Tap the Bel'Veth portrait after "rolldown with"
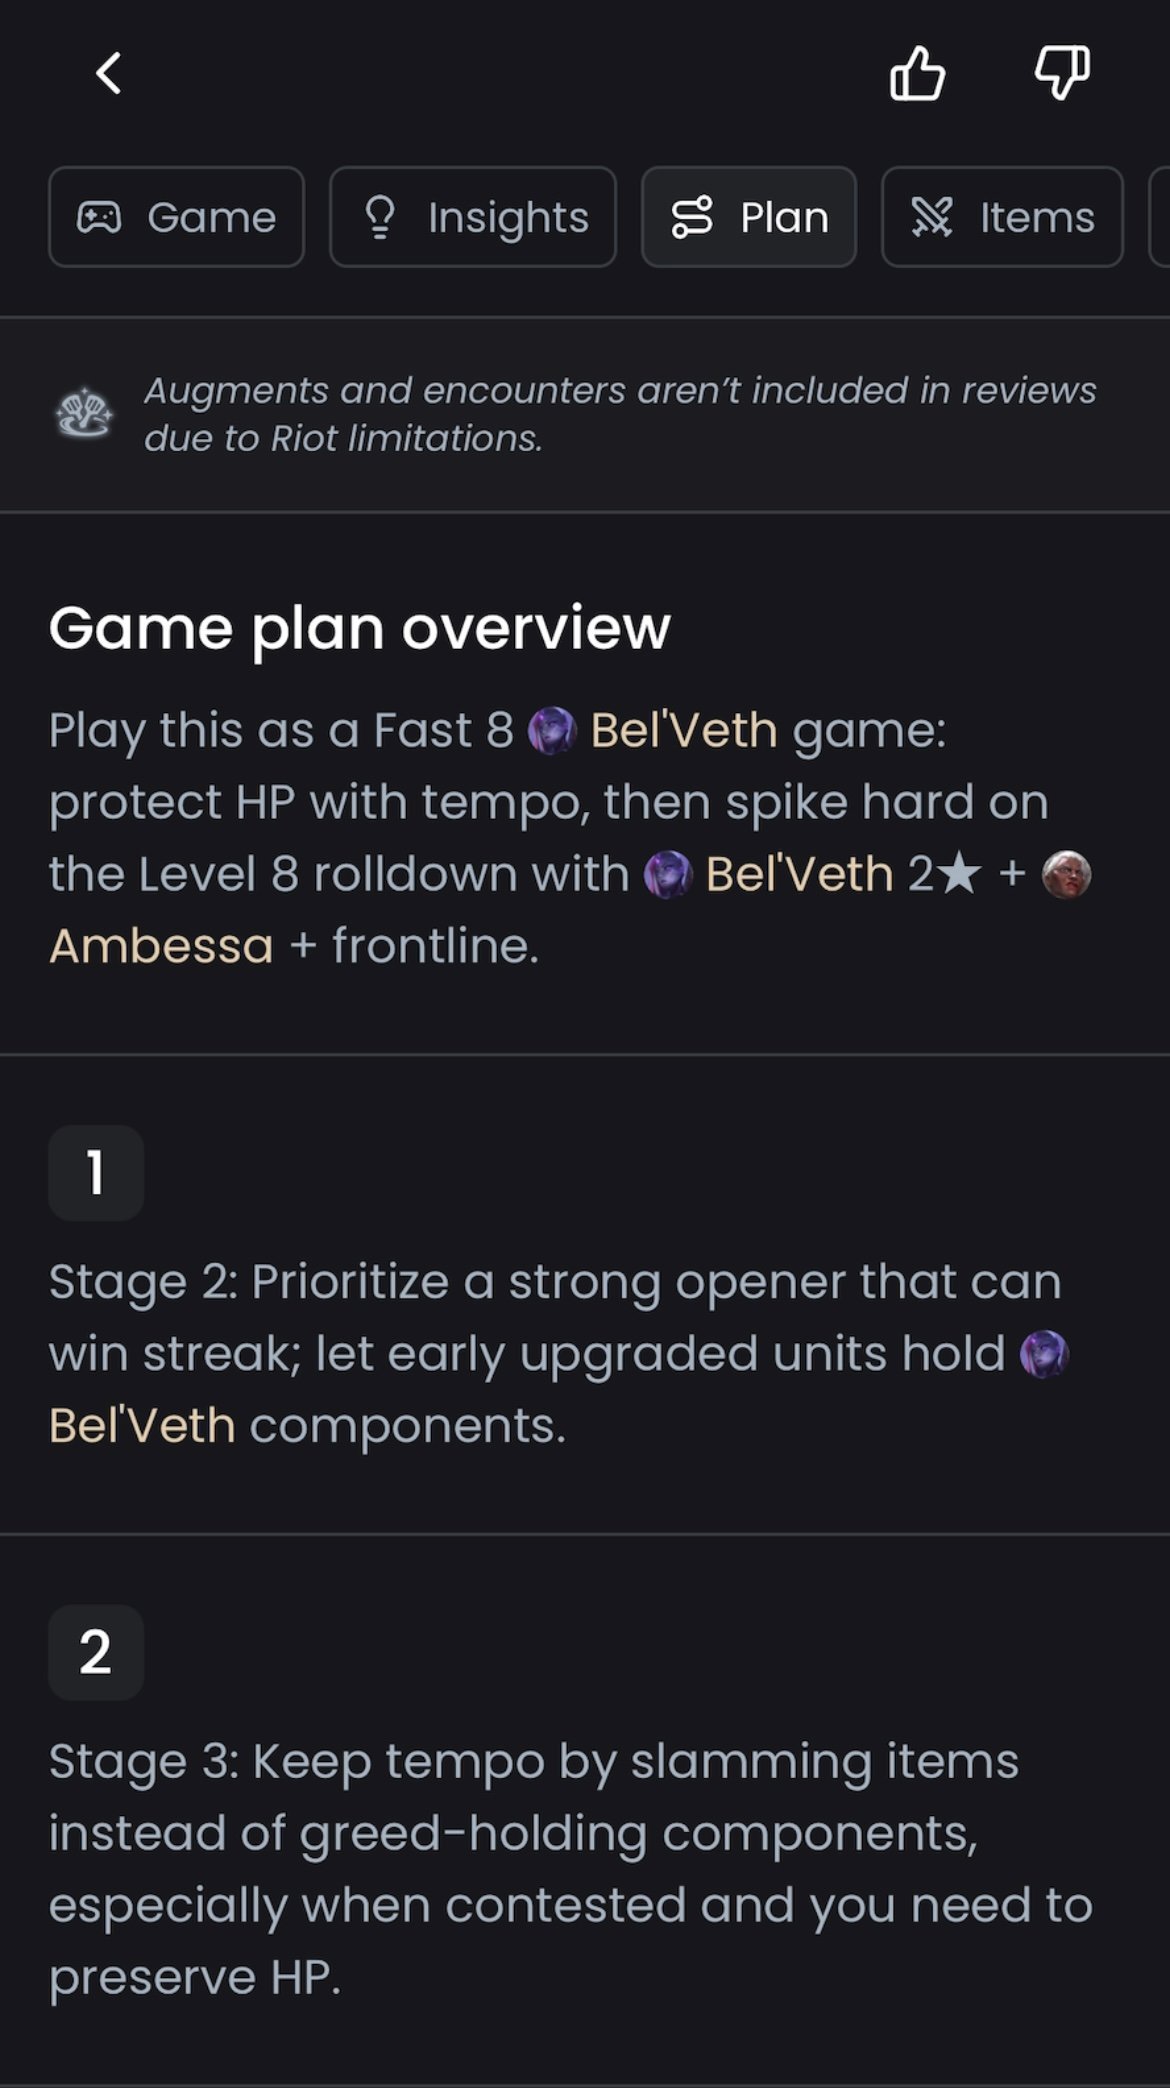The width and height of the screenshot is (1170, 2088). (x=668, y=875)
